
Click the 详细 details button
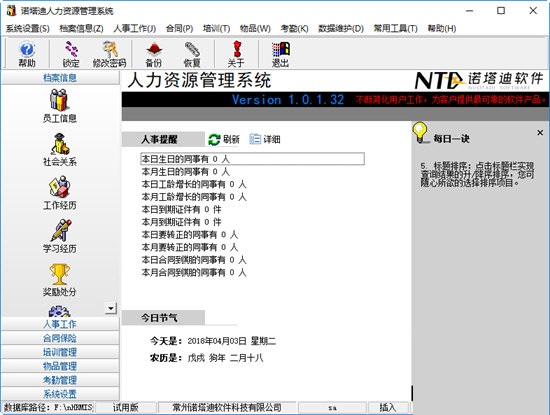click(x=265, y=139)
